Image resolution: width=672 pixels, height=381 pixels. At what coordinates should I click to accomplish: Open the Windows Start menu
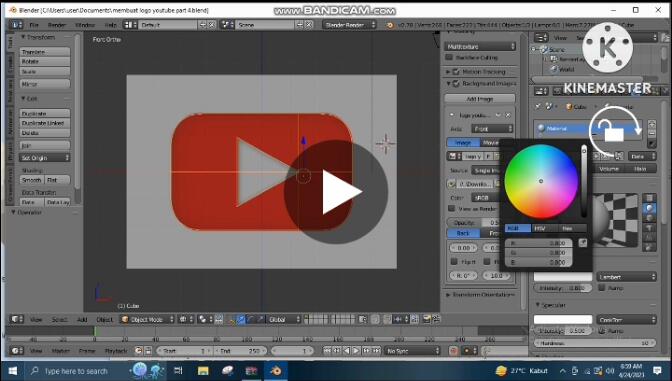coord(12,371)
